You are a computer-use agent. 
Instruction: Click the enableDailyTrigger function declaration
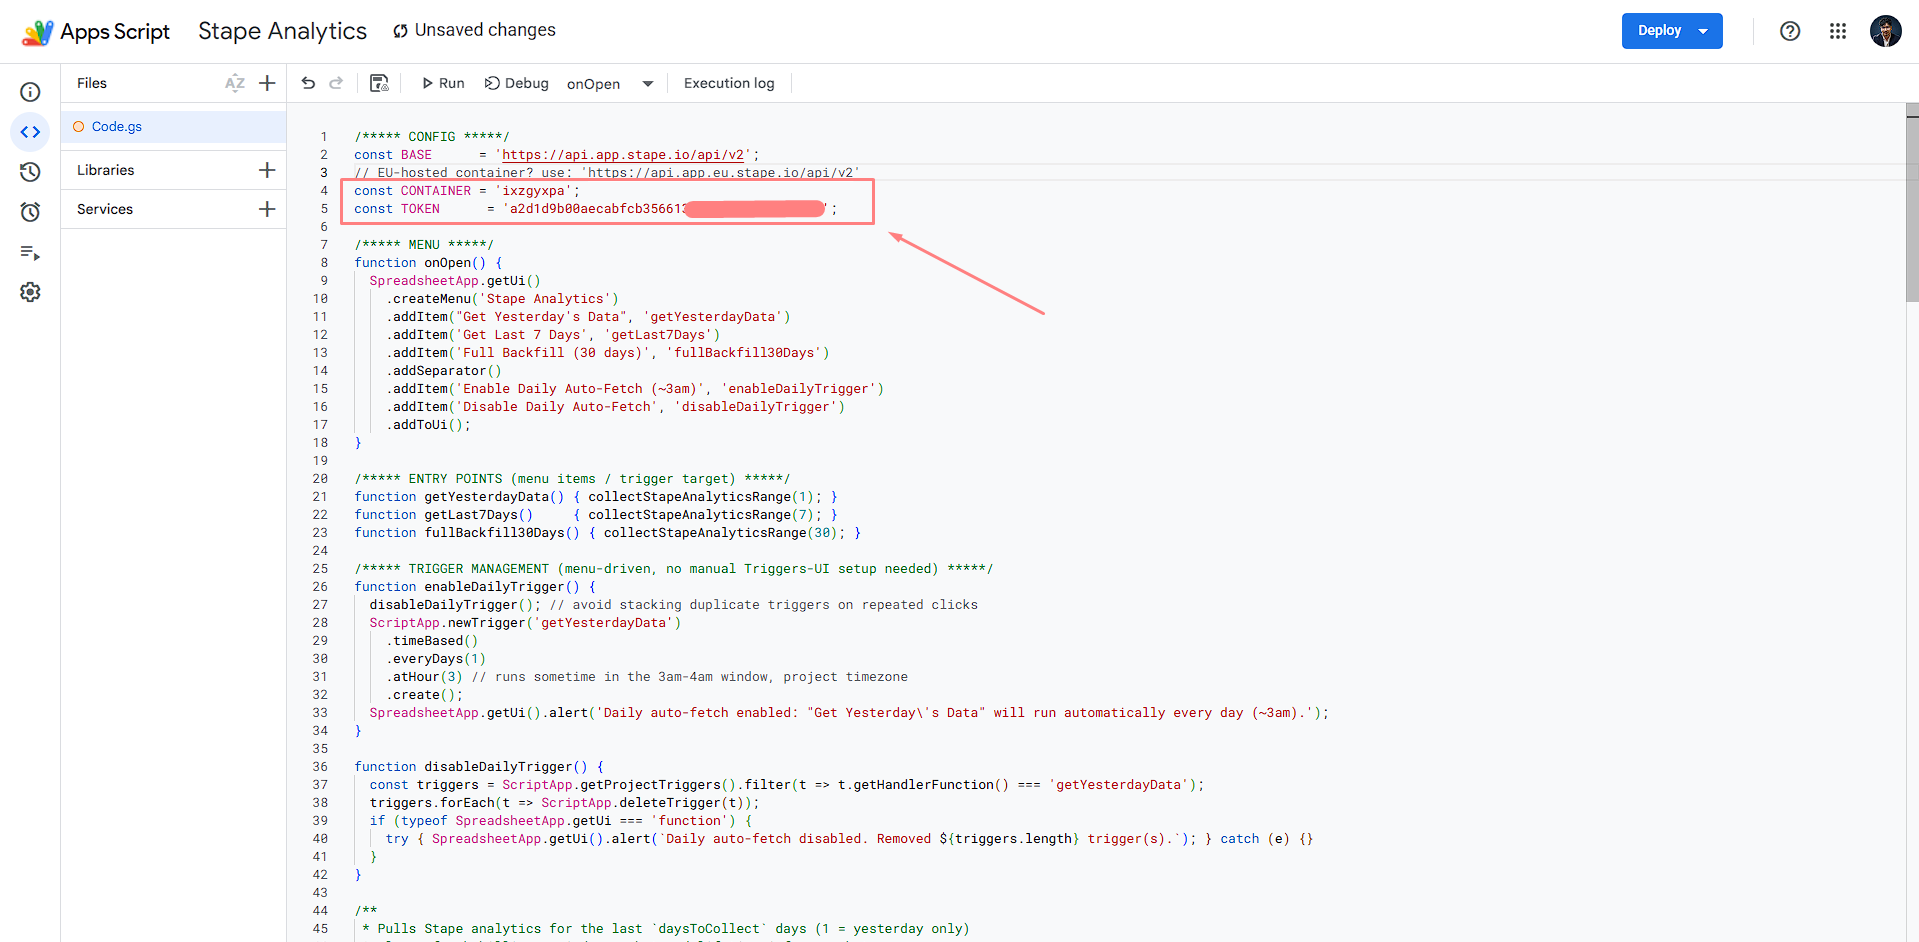point(475,587)
